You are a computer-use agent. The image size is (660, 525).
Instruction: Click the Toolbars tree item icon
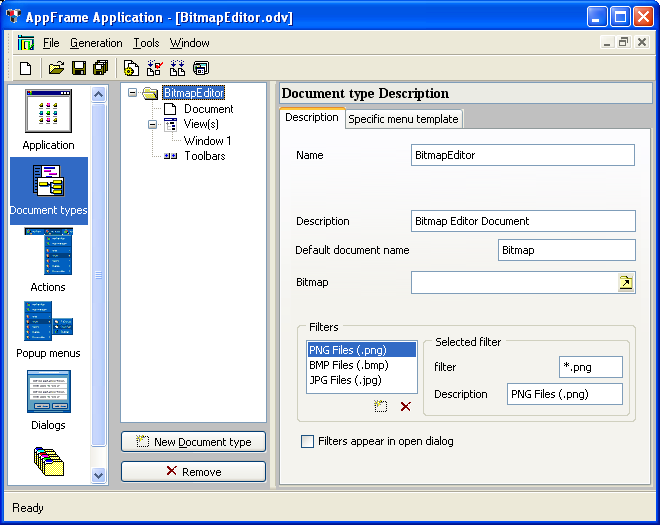[170, 156]
